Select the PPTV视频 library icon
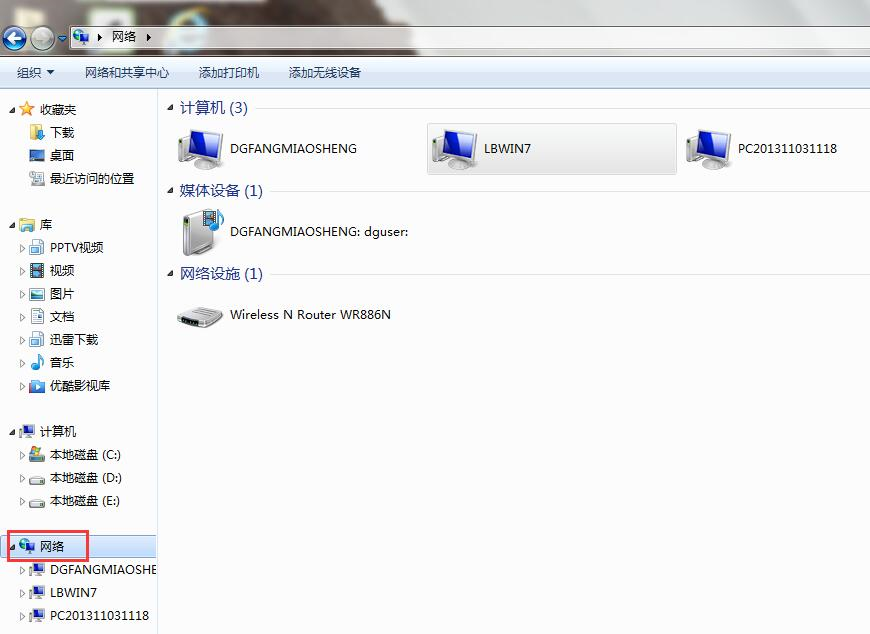870x634 pixels. 37,247
